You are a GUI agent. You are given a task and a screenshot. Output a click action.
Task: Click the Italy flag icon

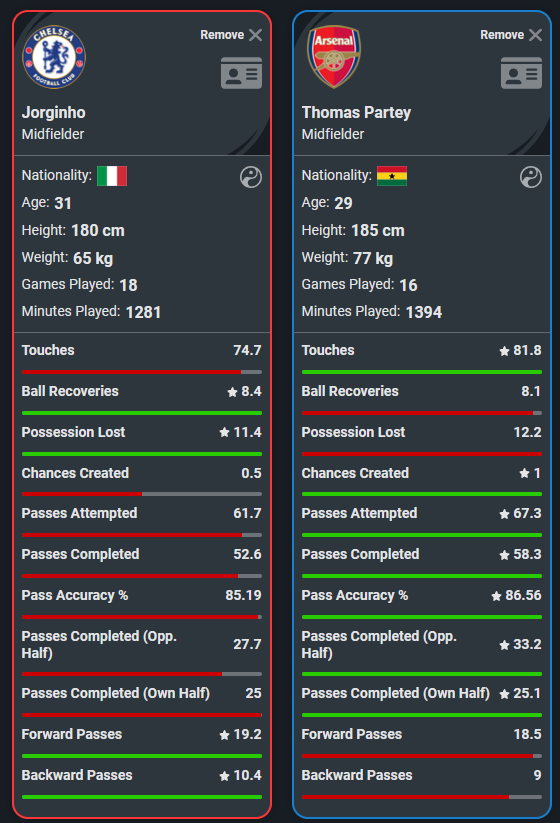coord(112,176)
